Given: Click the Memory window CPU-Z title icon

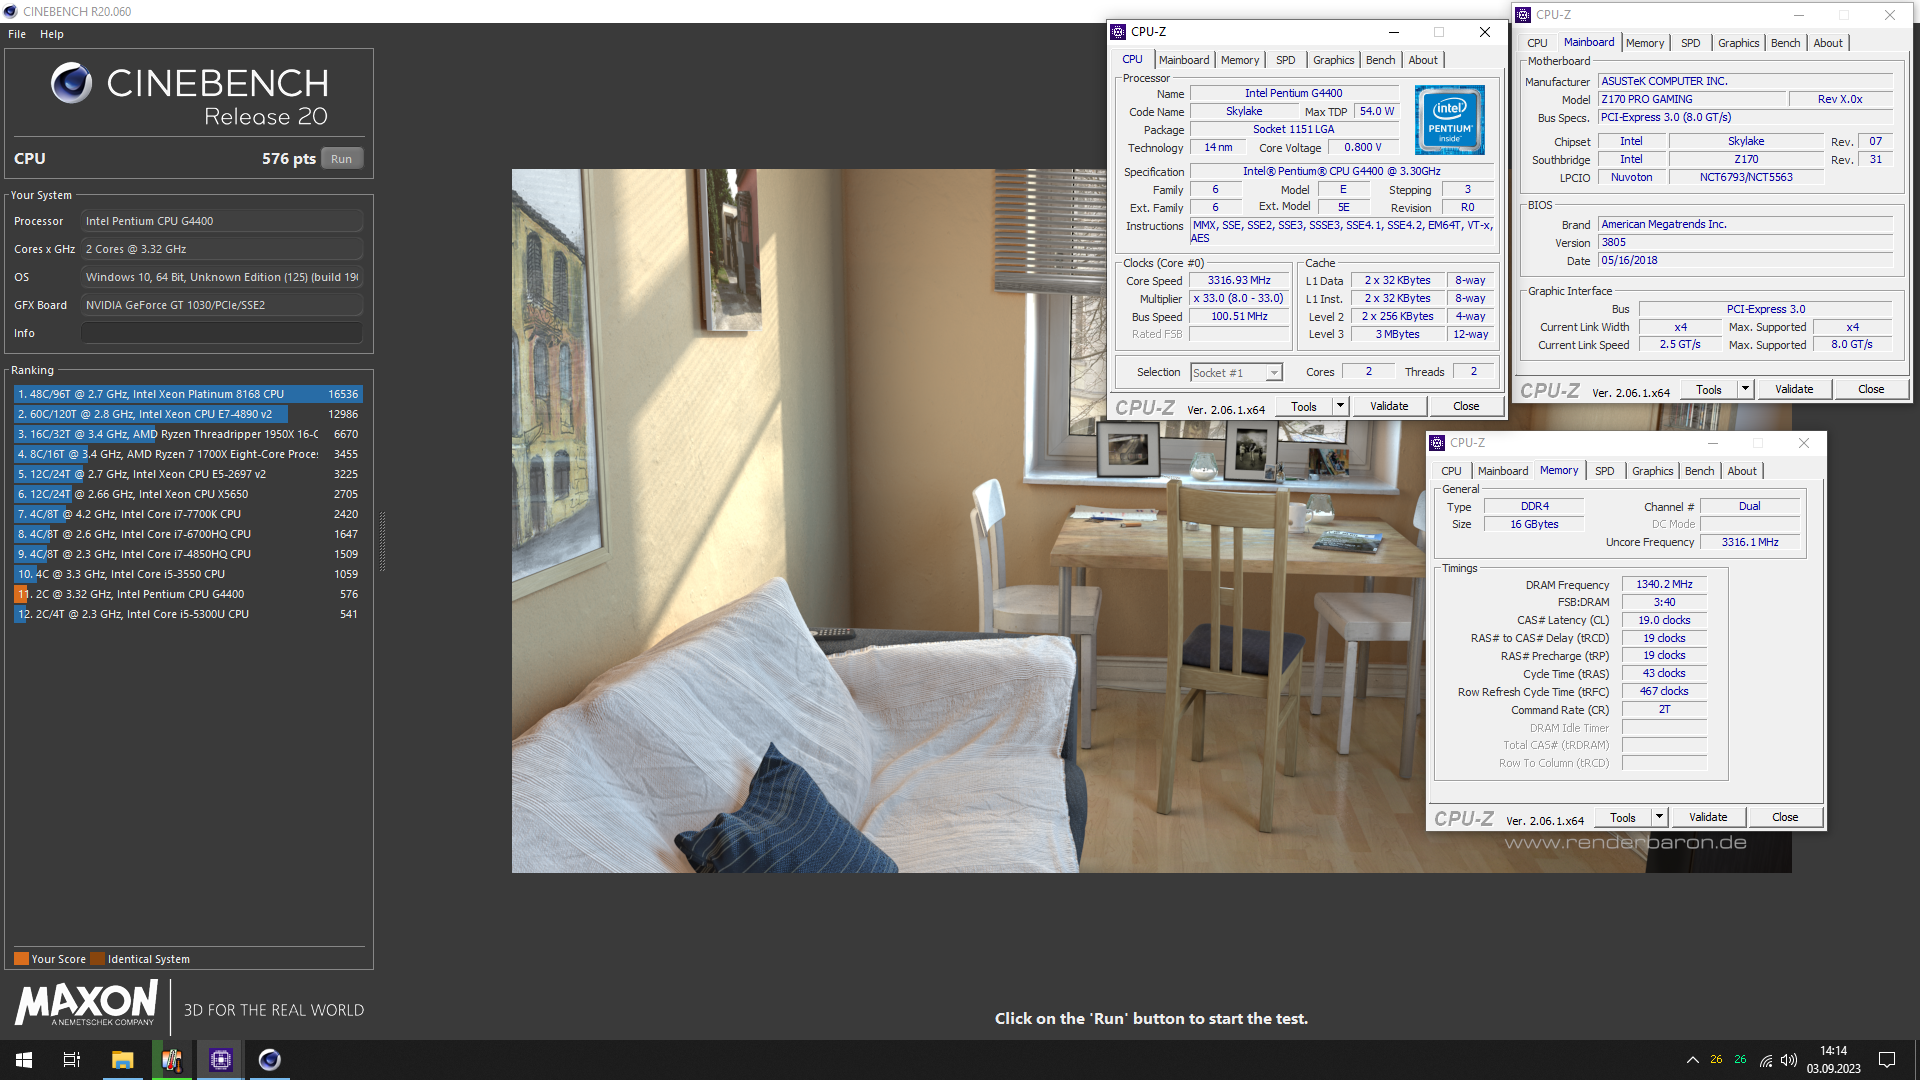Looking at the screenshot, I should click(1437, 443).
